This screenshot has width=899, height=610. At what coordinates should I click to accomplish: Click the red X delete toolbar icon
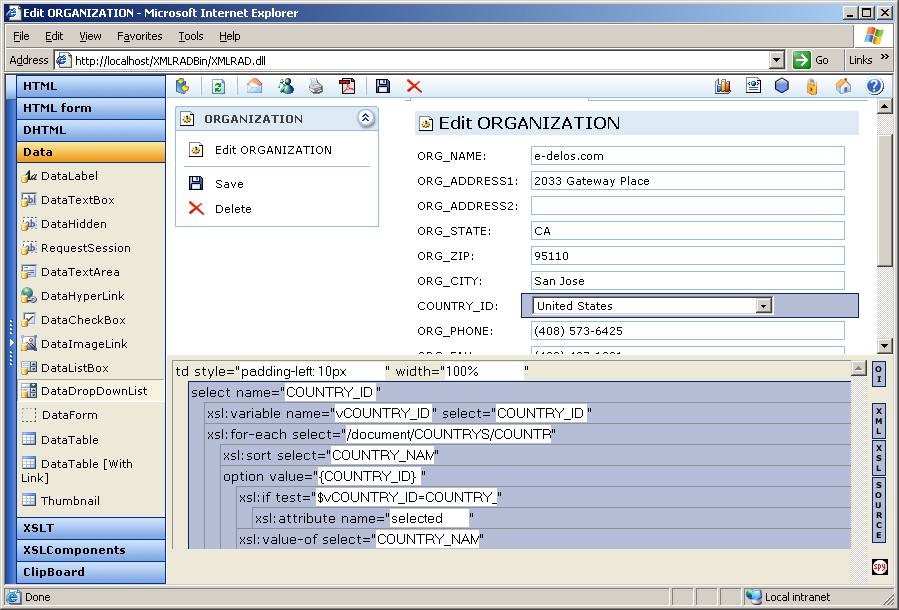point(414,87)
